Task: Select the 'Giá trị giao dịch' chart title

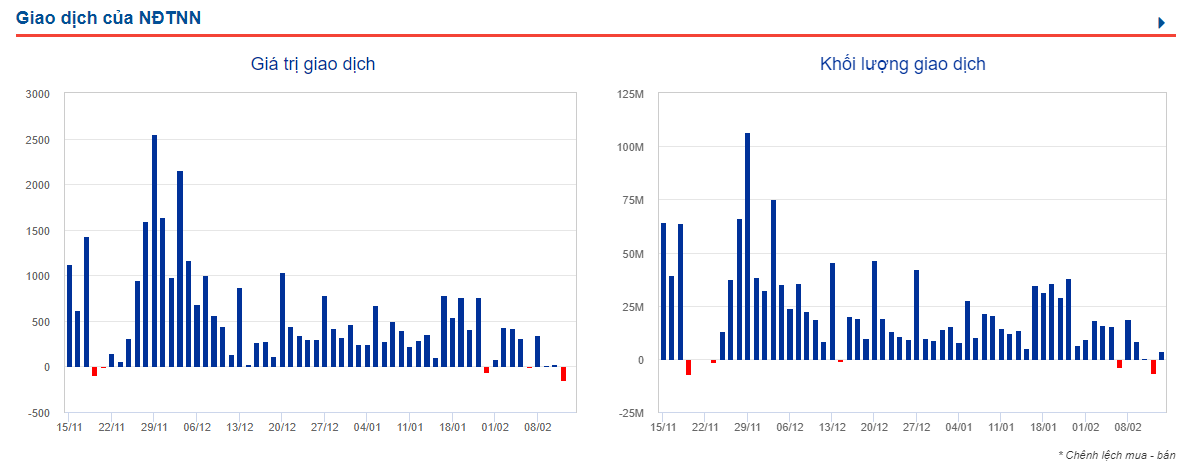Action: tap(313, 64)
